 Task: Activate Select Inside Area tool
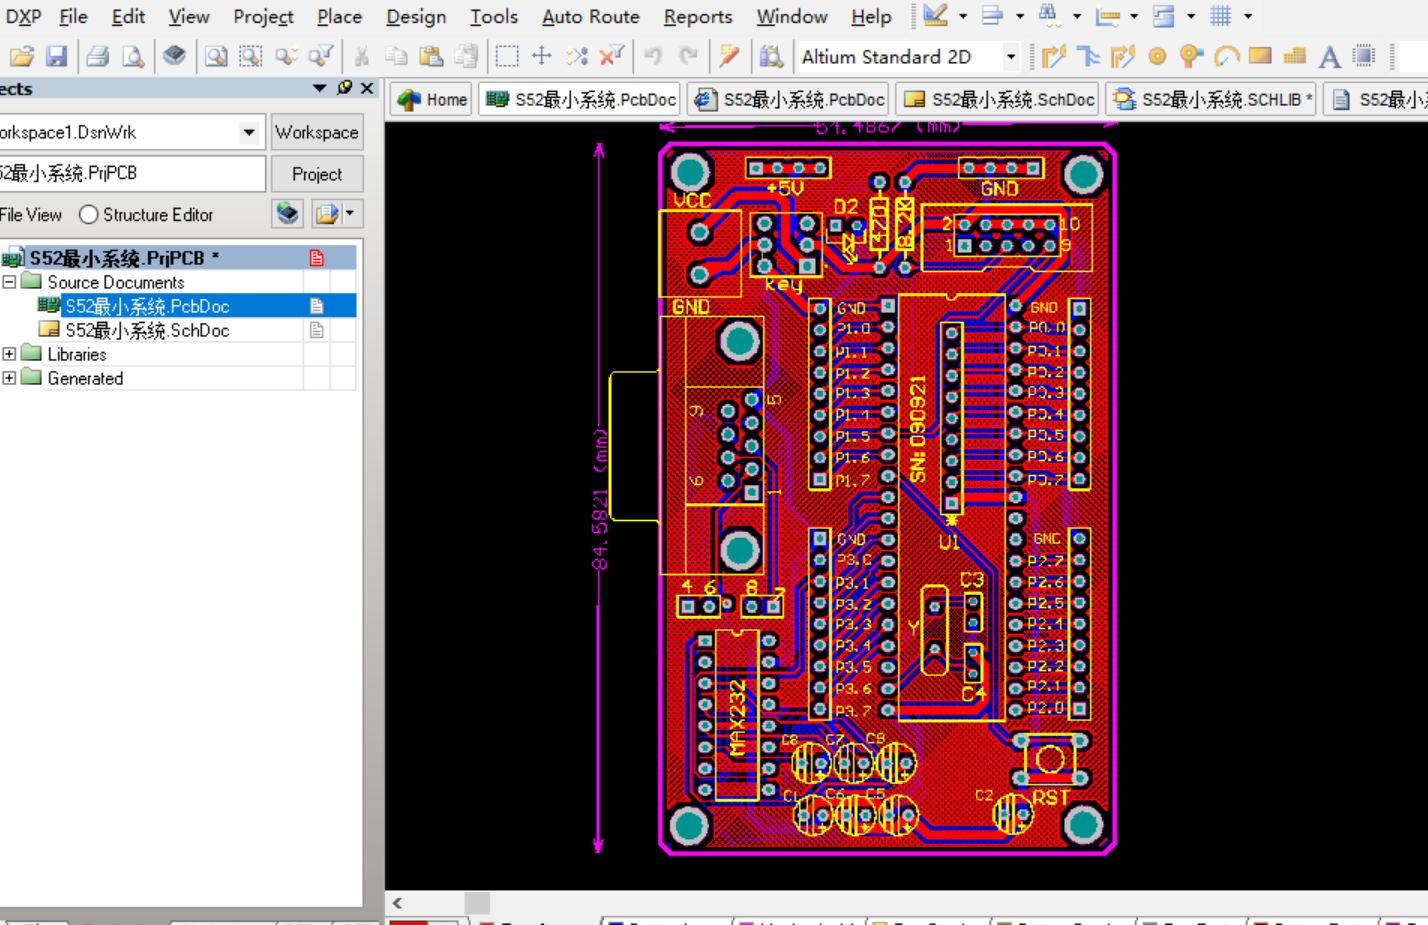507,56
